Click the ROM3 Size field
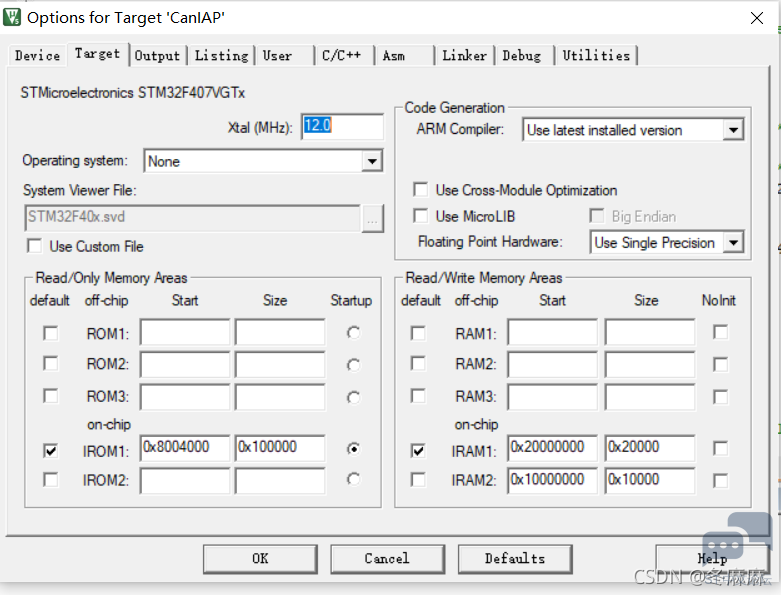The image size is (781, 595). click(280, 397)
